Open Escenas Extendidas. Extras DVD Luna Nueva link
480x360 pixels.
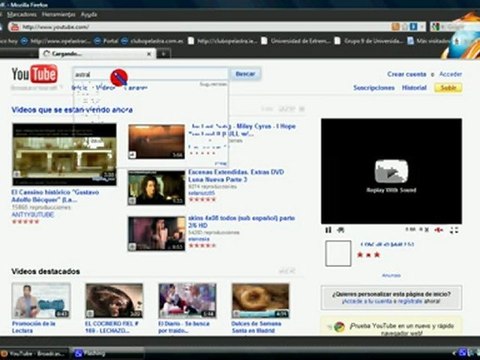pos(236,176)
